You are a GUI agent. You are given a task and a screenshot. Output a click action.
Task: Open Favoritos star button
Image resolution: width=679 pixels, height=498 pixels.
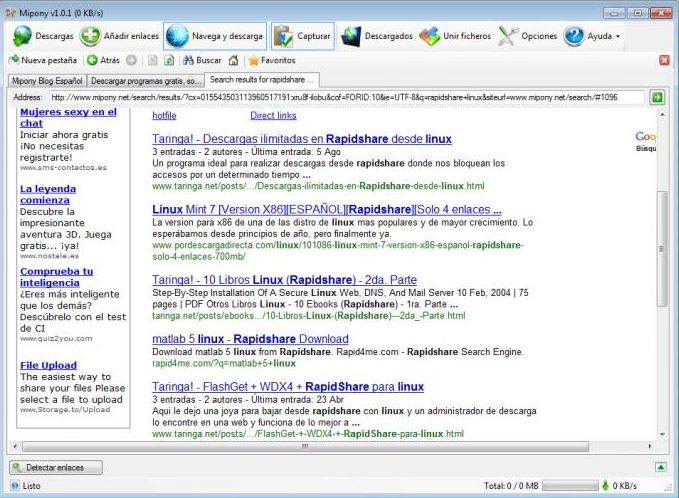[x=272, y=60]
